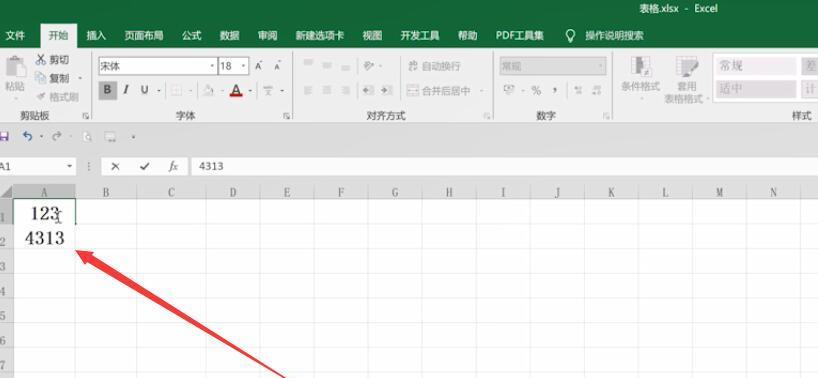Click the text orientation icon

pyautogui.click(x=369, y=66)
